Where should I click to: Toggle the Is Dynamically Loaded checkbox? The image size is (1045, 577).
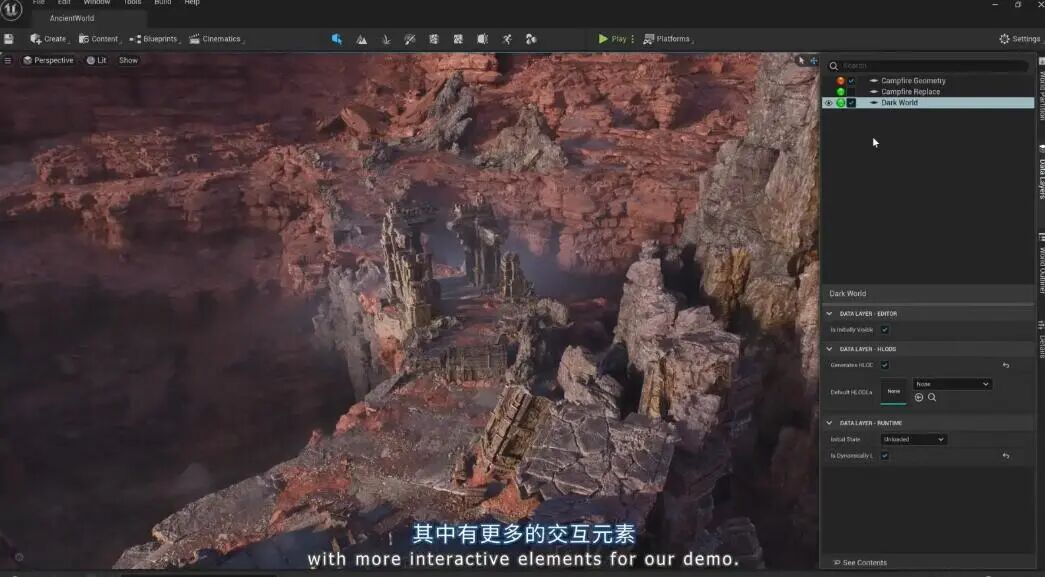[x=884, y=456]
